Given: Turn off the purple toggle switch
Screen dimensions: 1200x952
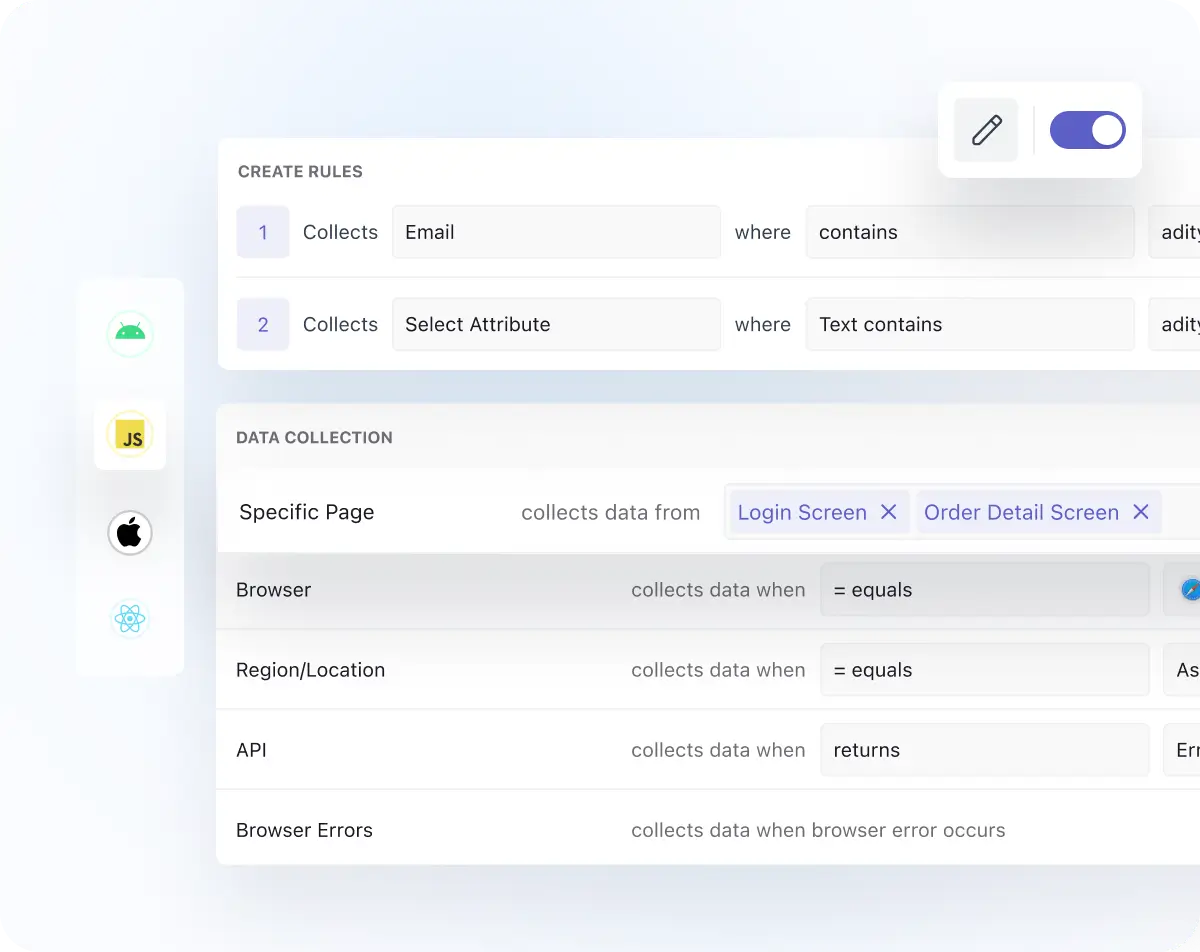Looking at the screenshot, I should click(x=1088, y=130).
